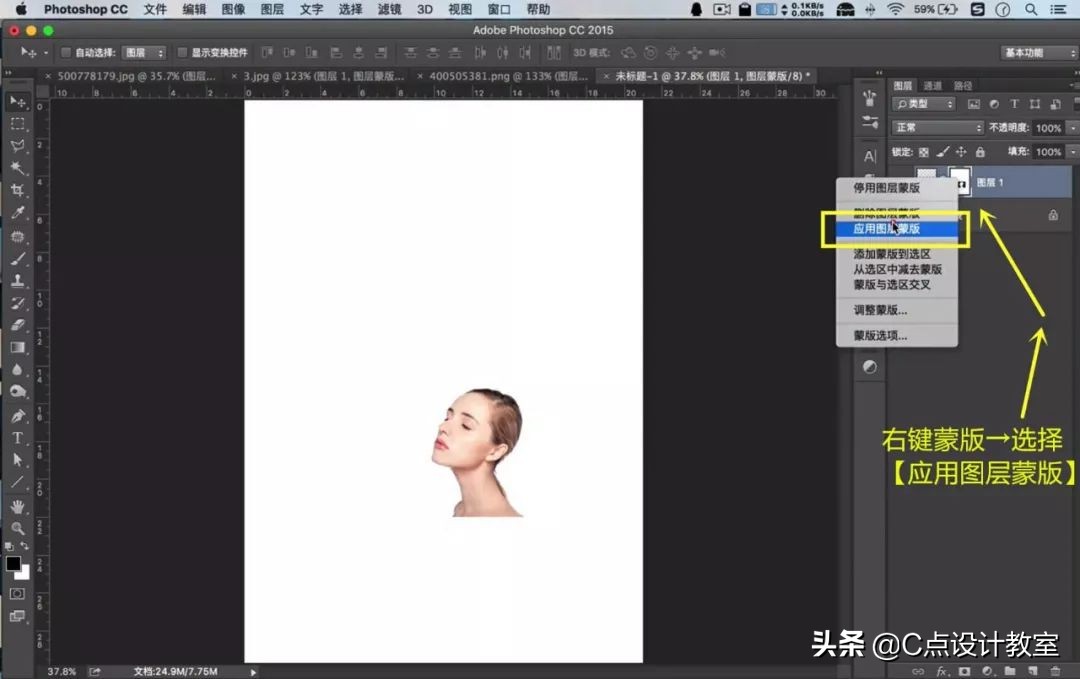1080x679 pixels.
Task: Select the Move tool in the toolbar
Action: point(17,100)
